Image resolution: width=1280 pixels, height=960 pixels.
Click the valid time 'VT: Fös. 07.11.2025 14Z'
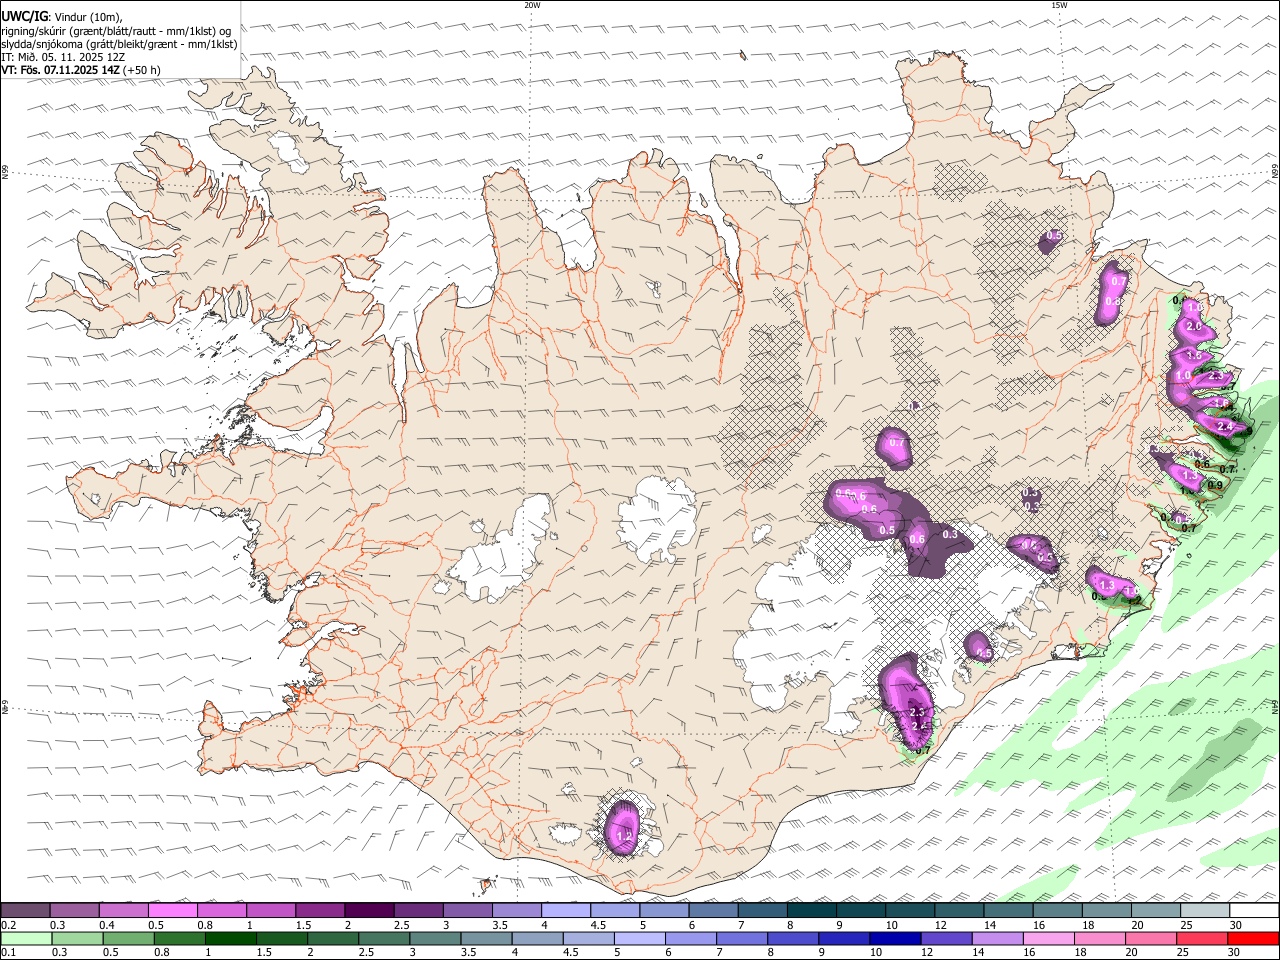pyautogui.click(x=60, y=70)
